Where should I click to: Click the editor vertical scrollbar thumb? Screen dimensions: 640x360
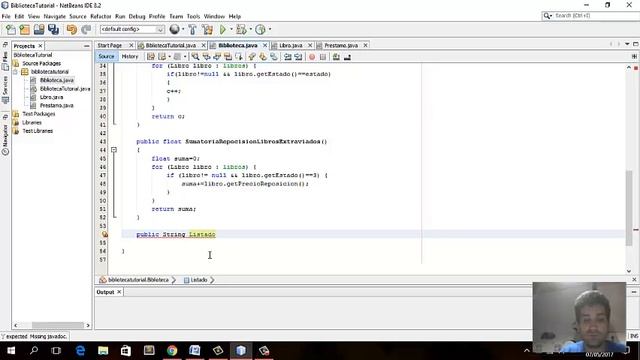point(629,208)
